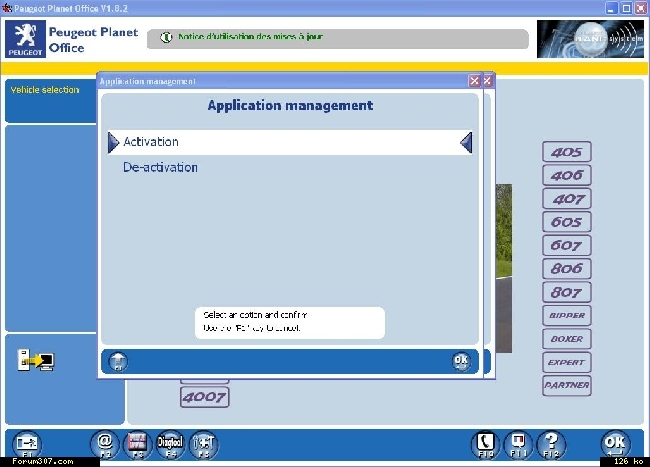The image size is (650, 467).
Task: Click the dialog back arrow F1 icon
Action: click(118, 362)
